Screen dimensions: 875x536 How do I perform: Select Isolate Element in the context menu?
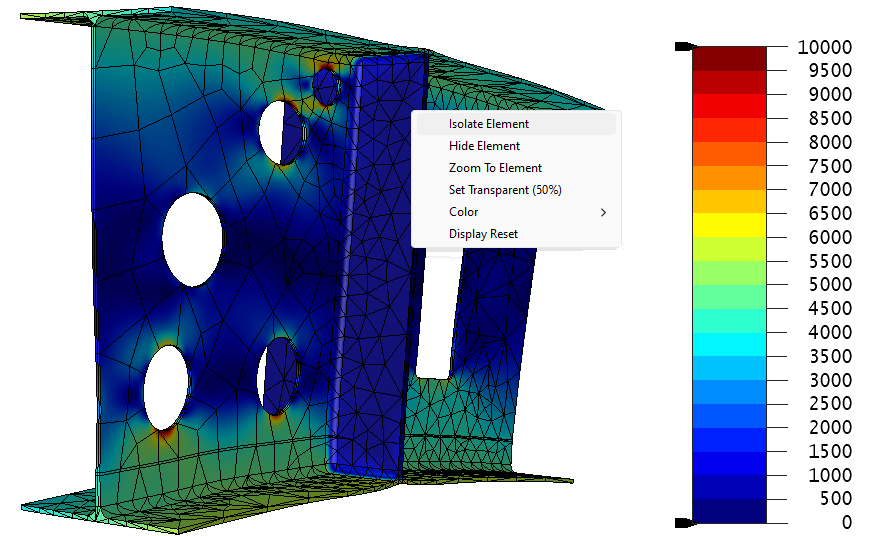click(489, 124)
